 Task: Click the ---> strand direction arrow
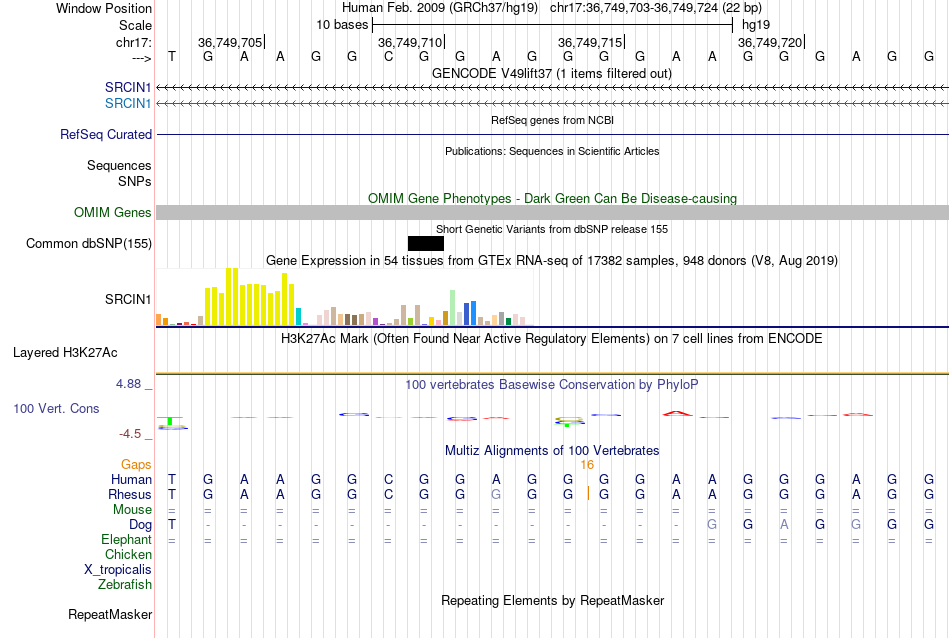click(142, 58)
